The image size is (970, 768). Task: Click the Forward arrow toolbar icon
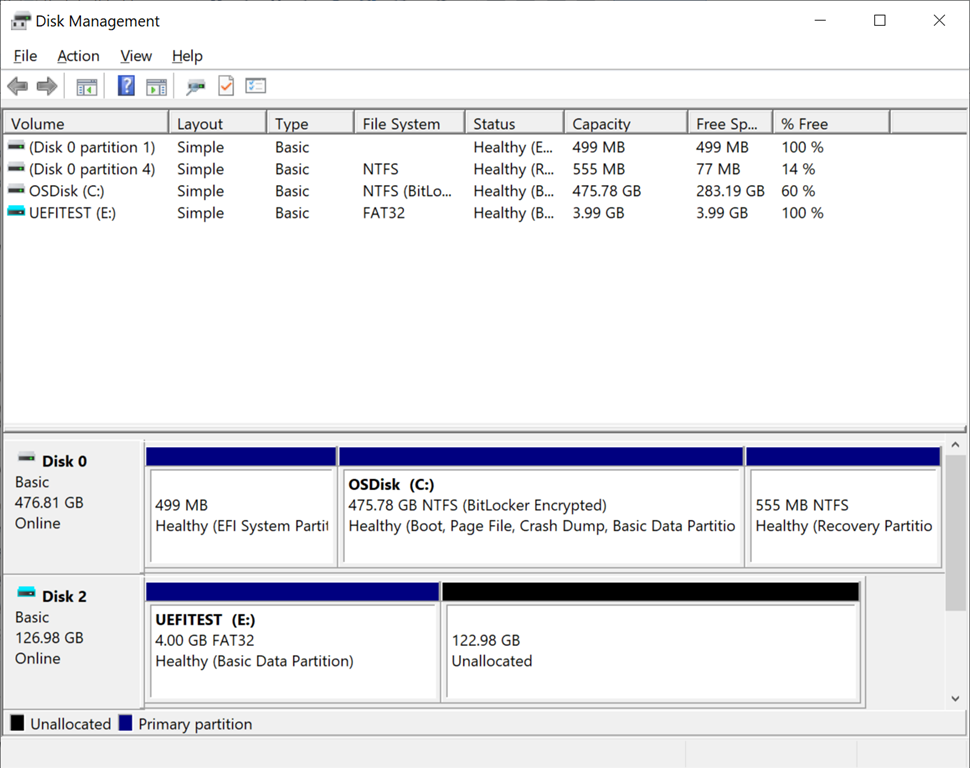coord(46,87)
